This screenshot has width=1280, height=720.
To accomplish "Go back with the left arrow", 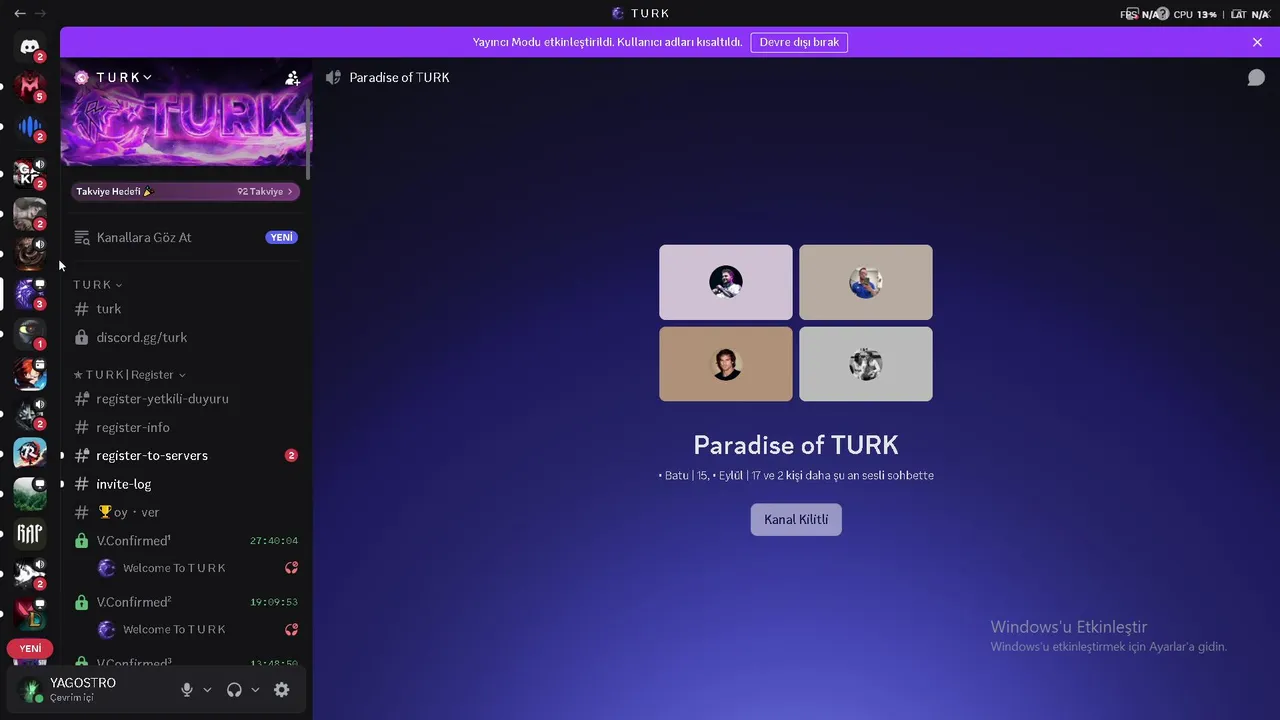I will click(20, 13).
